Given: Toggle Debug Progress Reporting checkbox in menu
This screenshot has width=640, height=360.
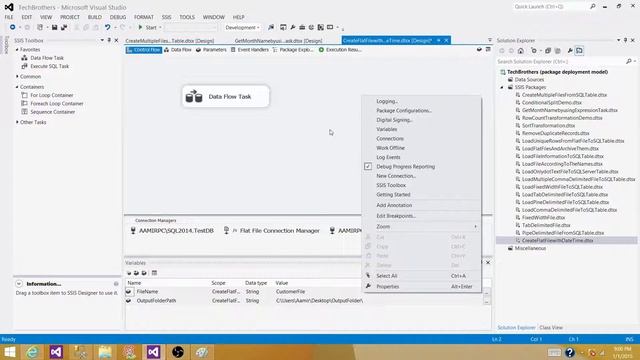Looking at the screenshot, I should [x=368, y=167].
